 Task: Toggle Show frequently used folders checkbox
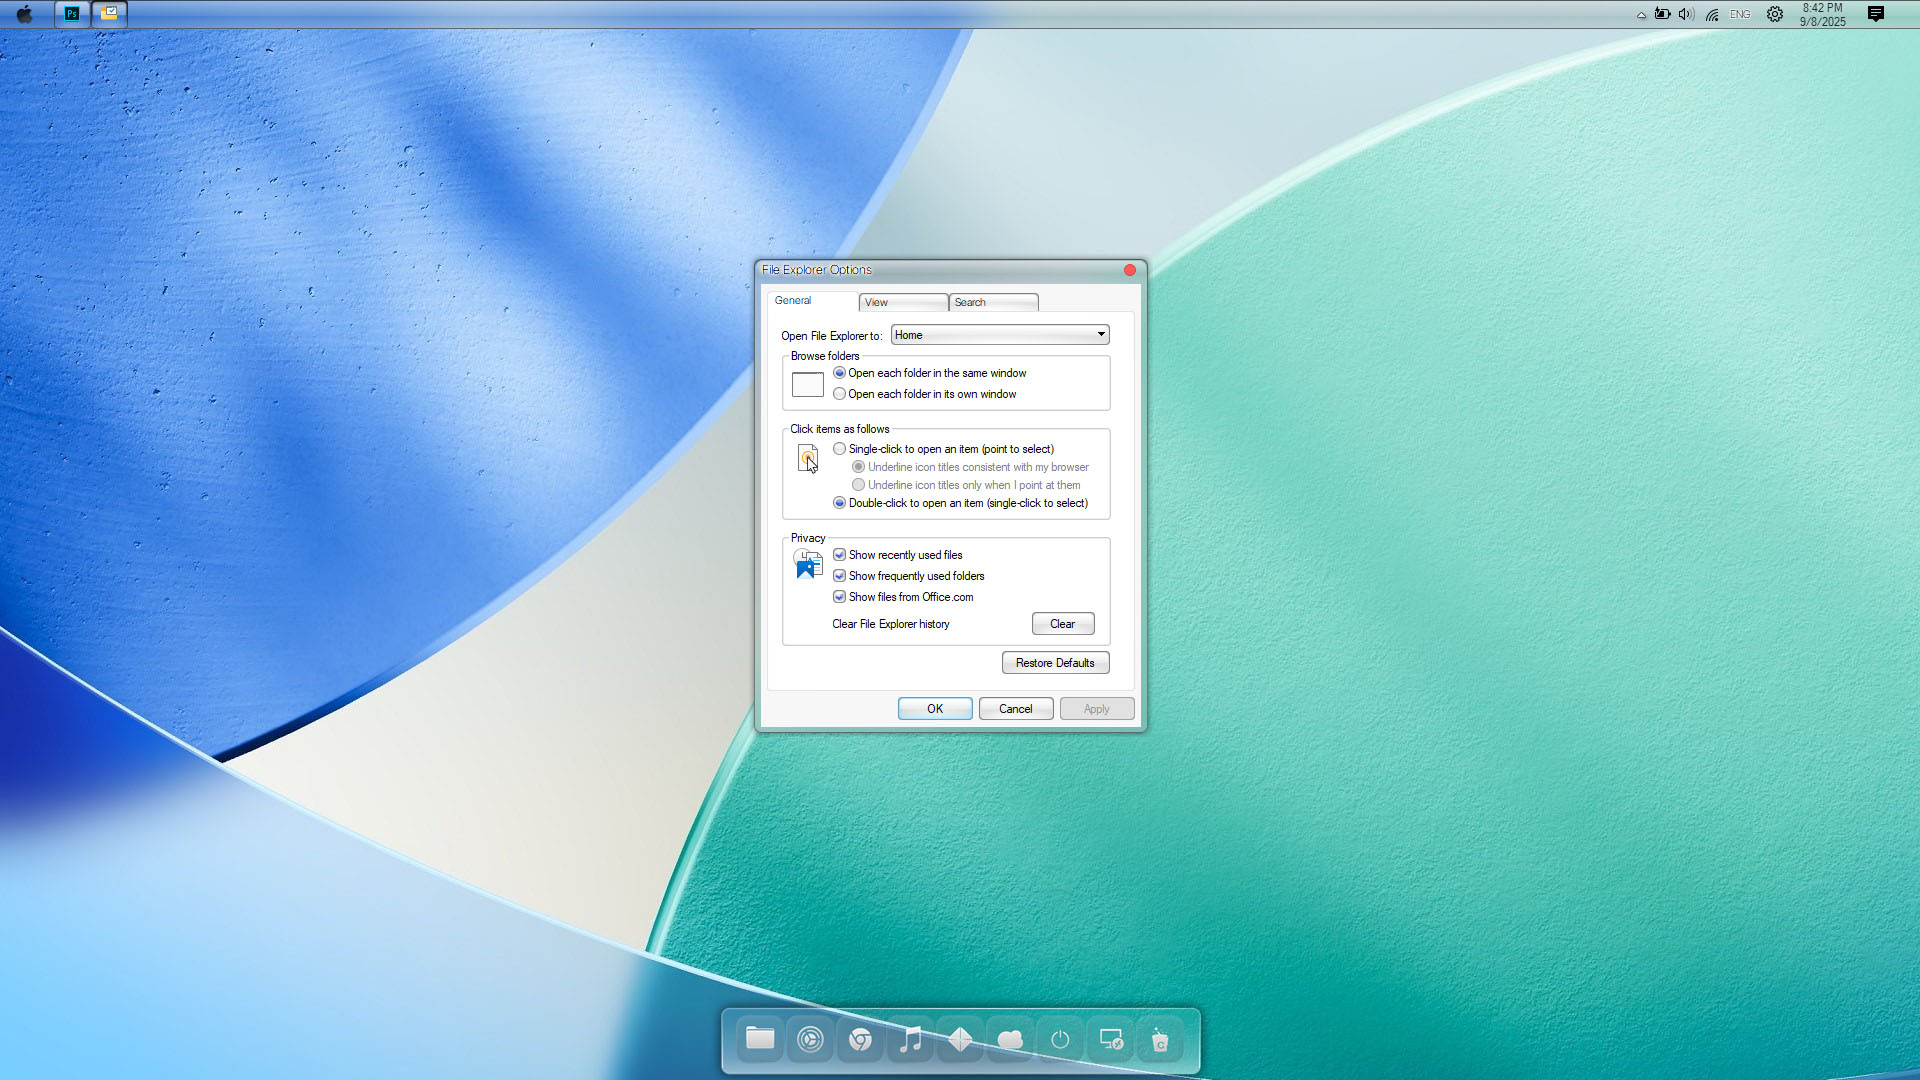[x=840, y=576]
